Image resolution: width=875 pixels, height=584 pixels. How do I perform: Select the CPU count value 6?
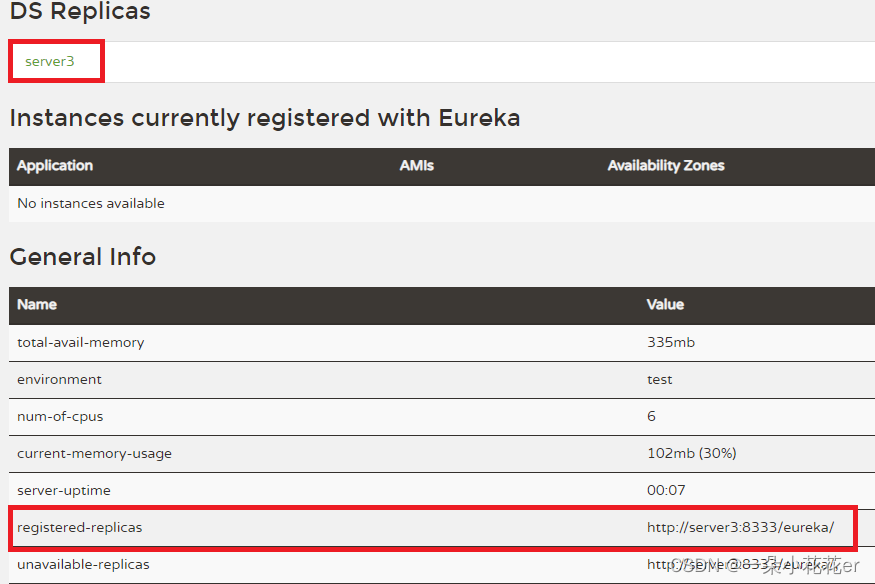click(x=651, y=416)
